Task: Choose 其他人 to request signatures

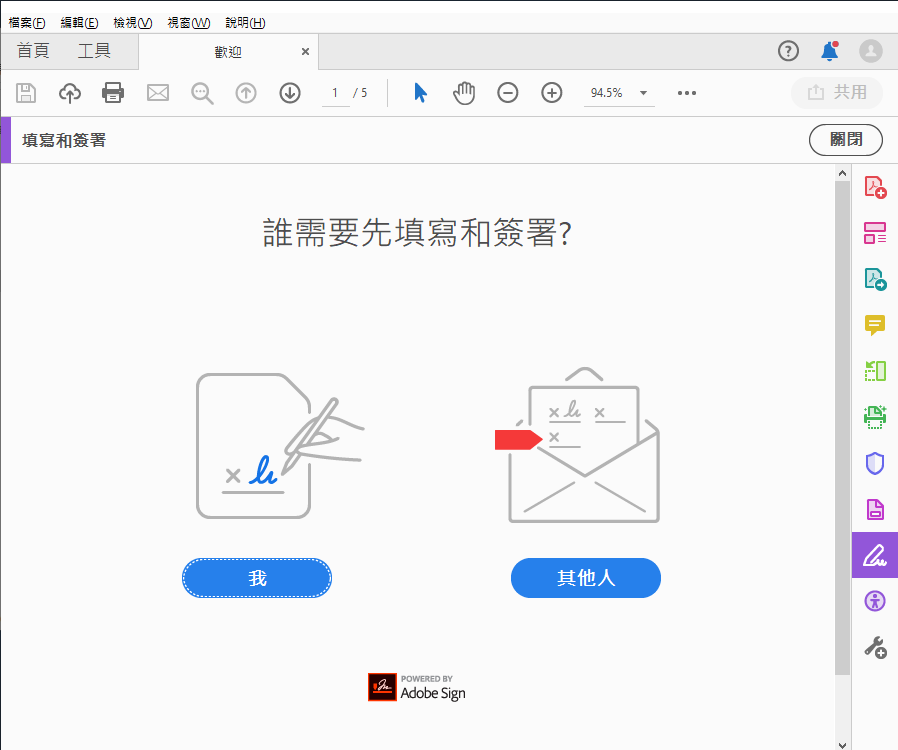Action: pyautogui.click(x=585, y=578)
